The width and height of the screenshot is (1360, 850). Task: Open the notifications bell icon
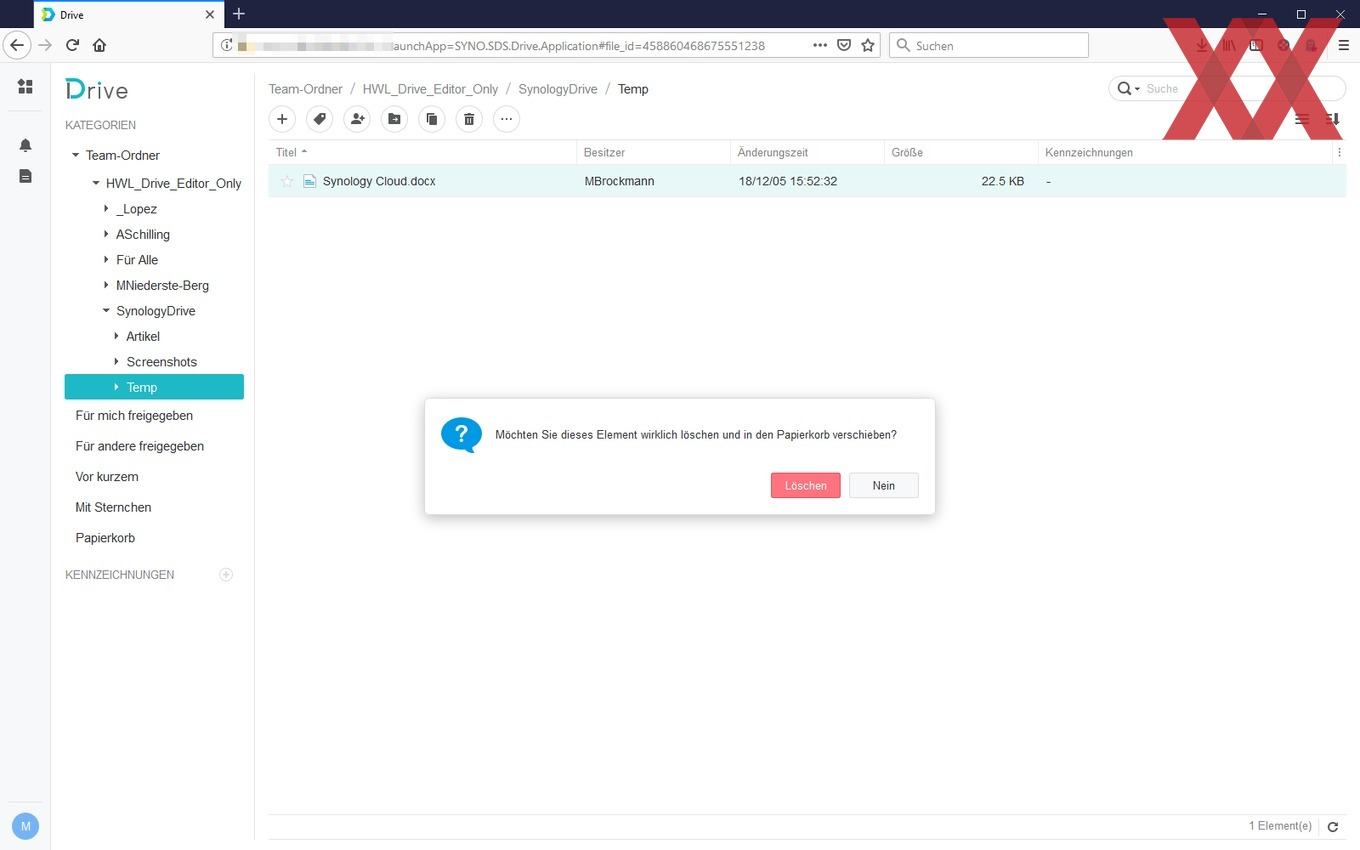(25, 145)
